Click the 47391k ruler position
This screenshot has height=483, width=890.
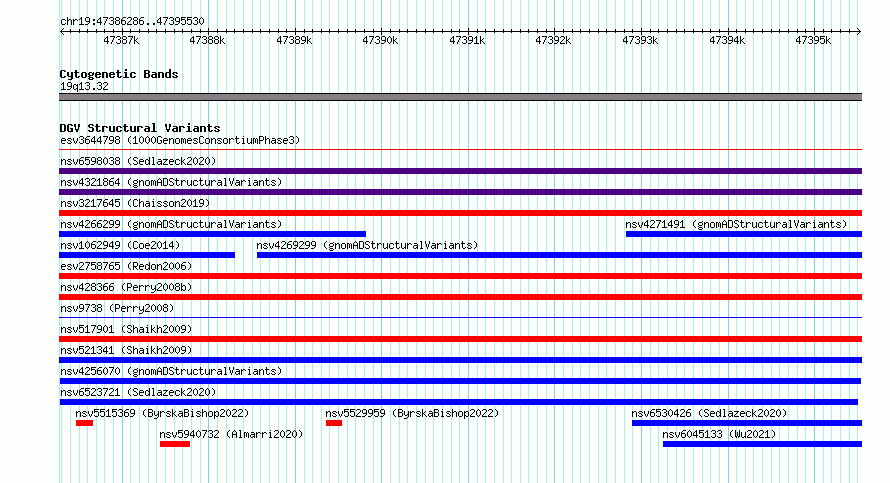(468, 40)
